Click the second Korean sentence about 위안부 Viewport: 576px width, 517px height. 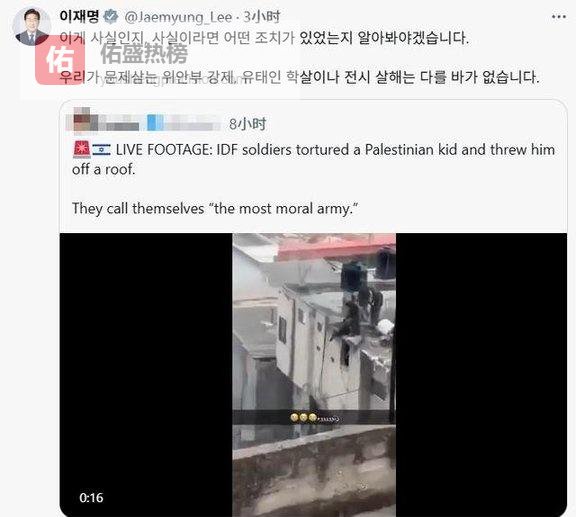pos(299,77)
